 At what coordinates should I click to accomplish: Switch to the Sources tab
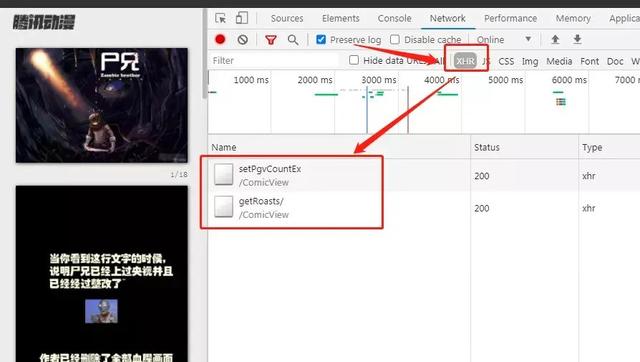click(x=287, y=18)
